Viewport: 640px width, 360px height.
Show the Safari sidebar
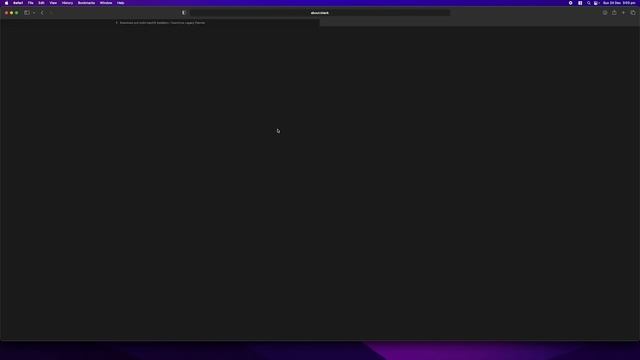pyautogui.click(x=27, y=13)
